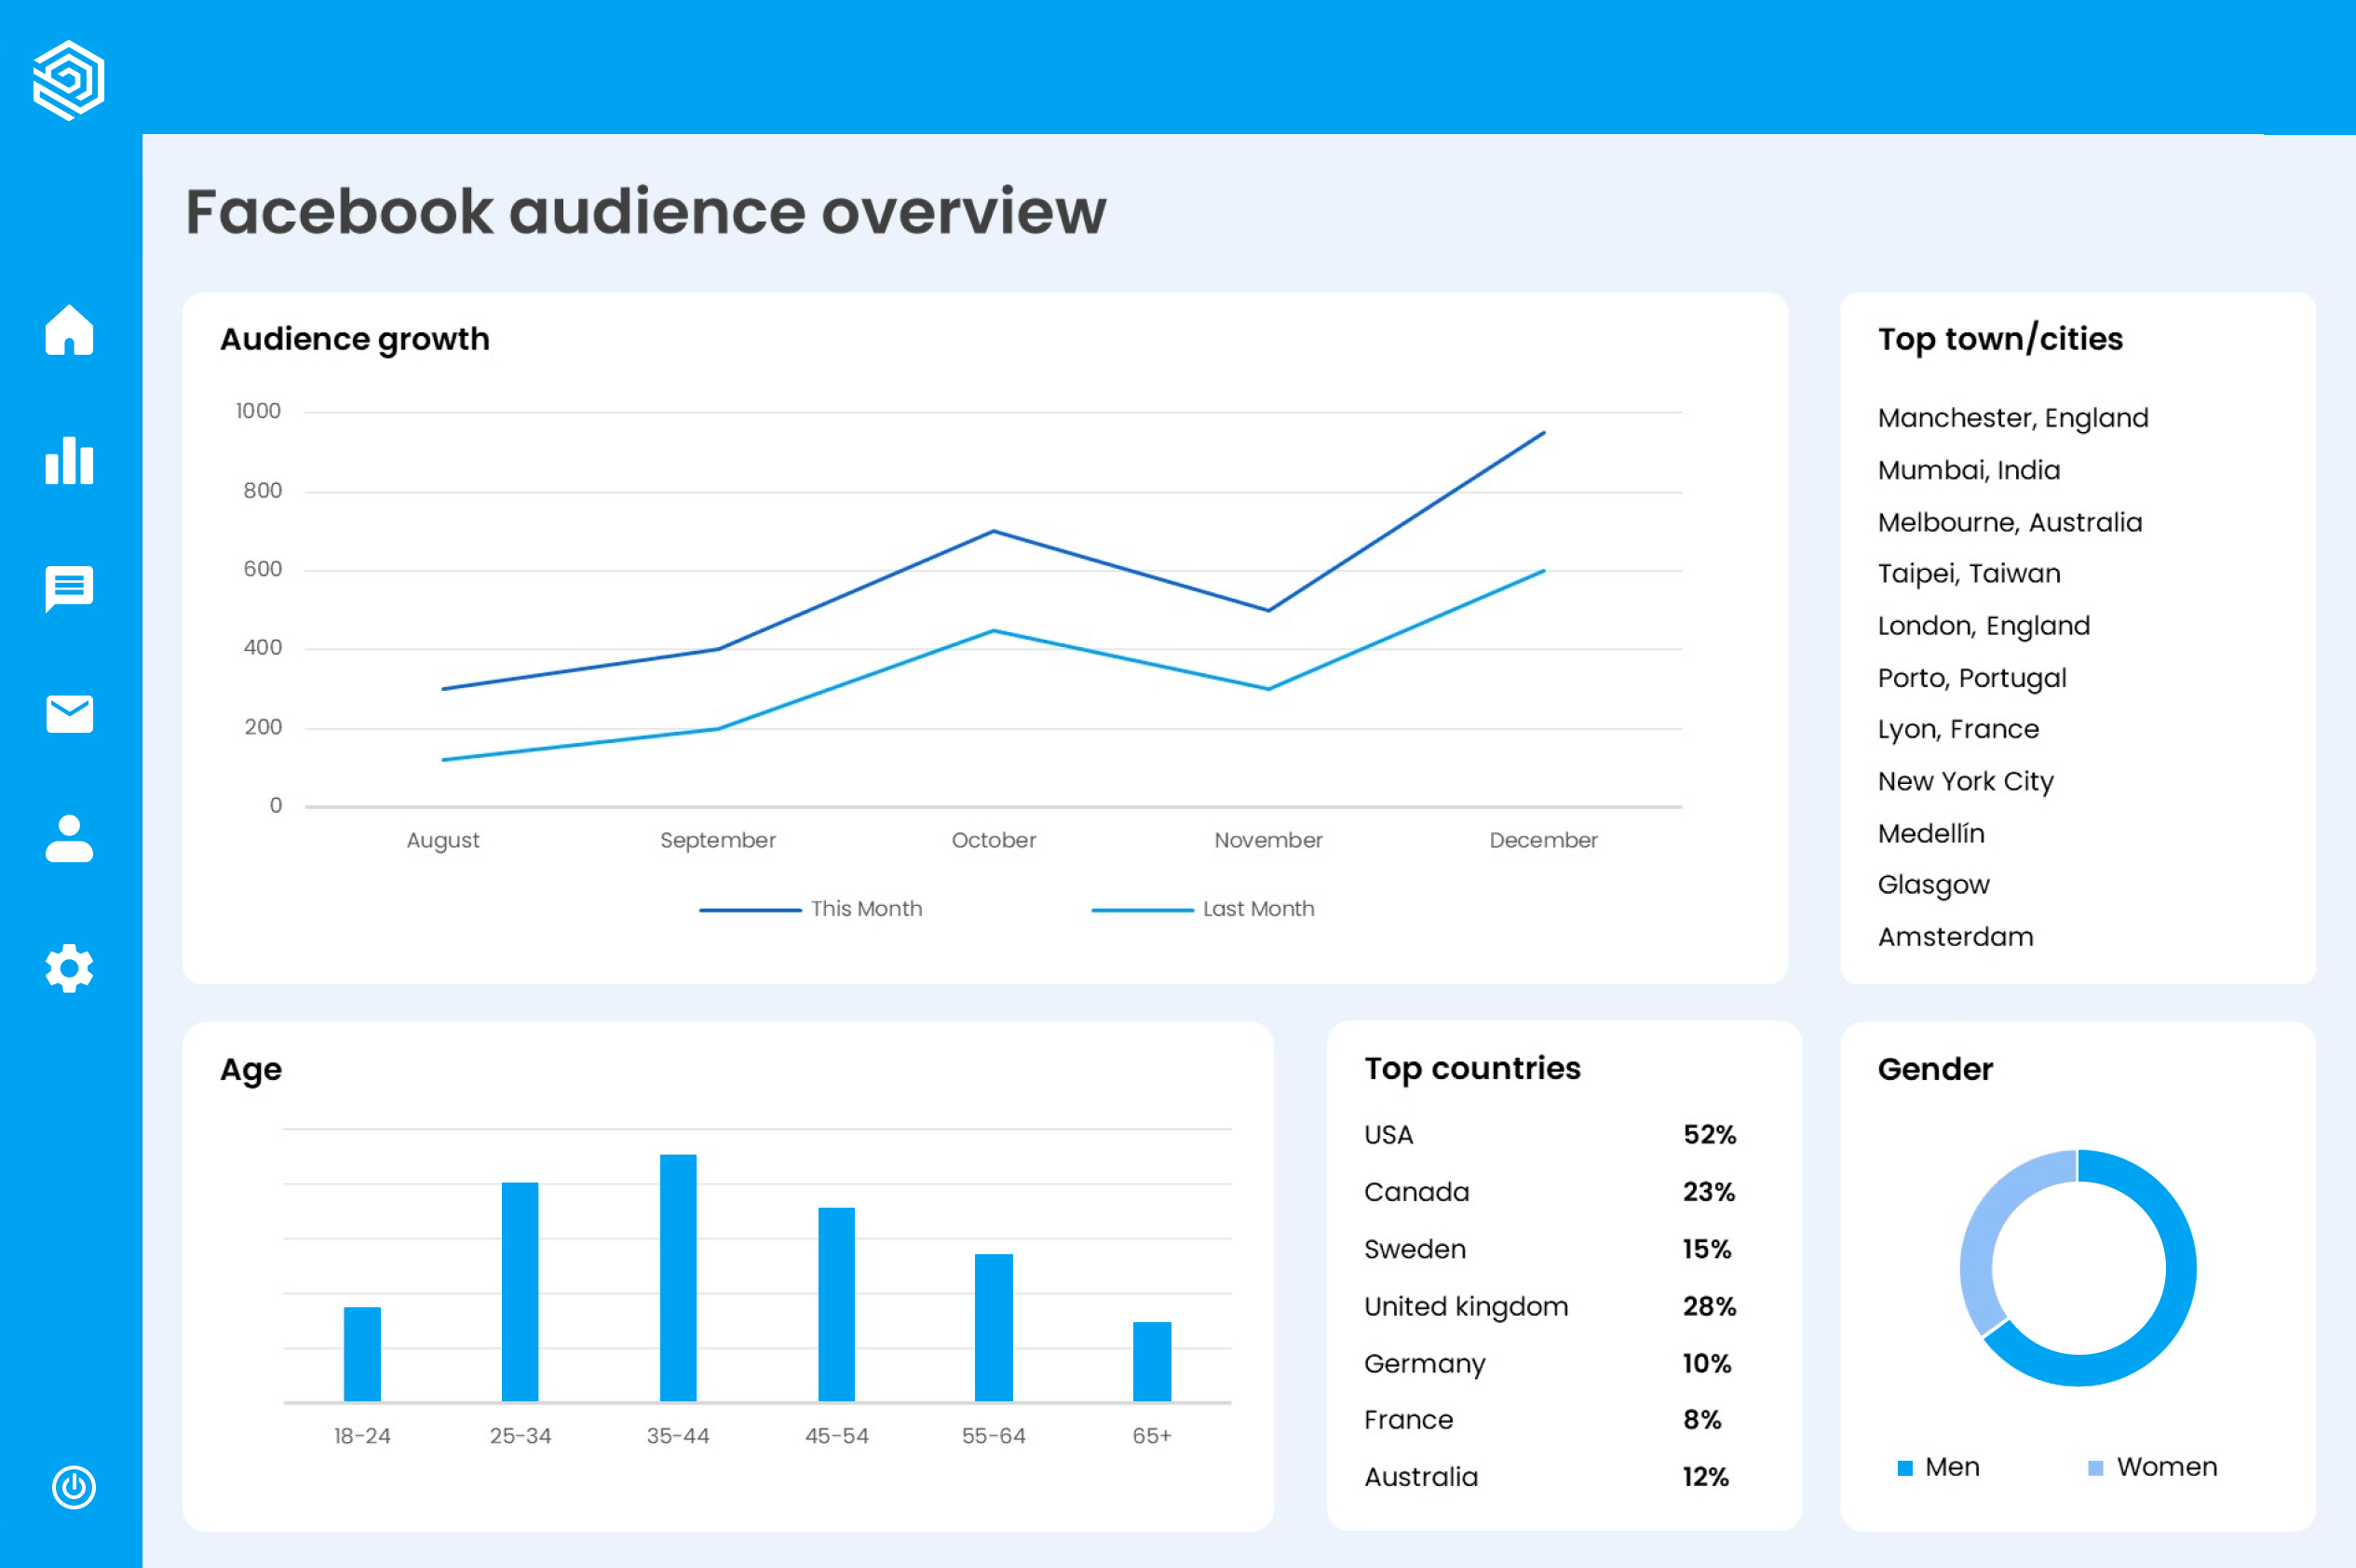Click the December peak of This Month line
The width and height of the screenshot is (2356, 1568).
click(1543, 433)
